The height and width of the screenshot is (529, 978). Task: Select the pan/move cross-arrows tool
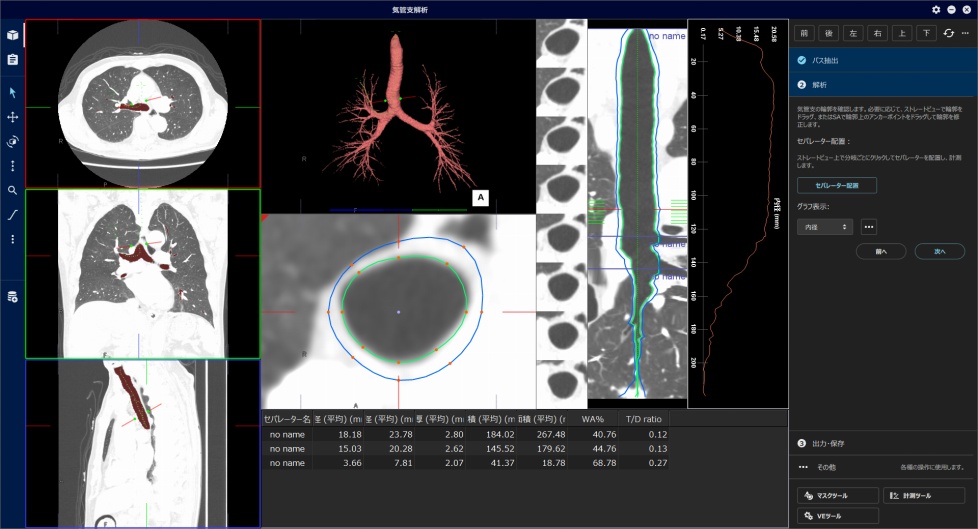tap(13, 117)
